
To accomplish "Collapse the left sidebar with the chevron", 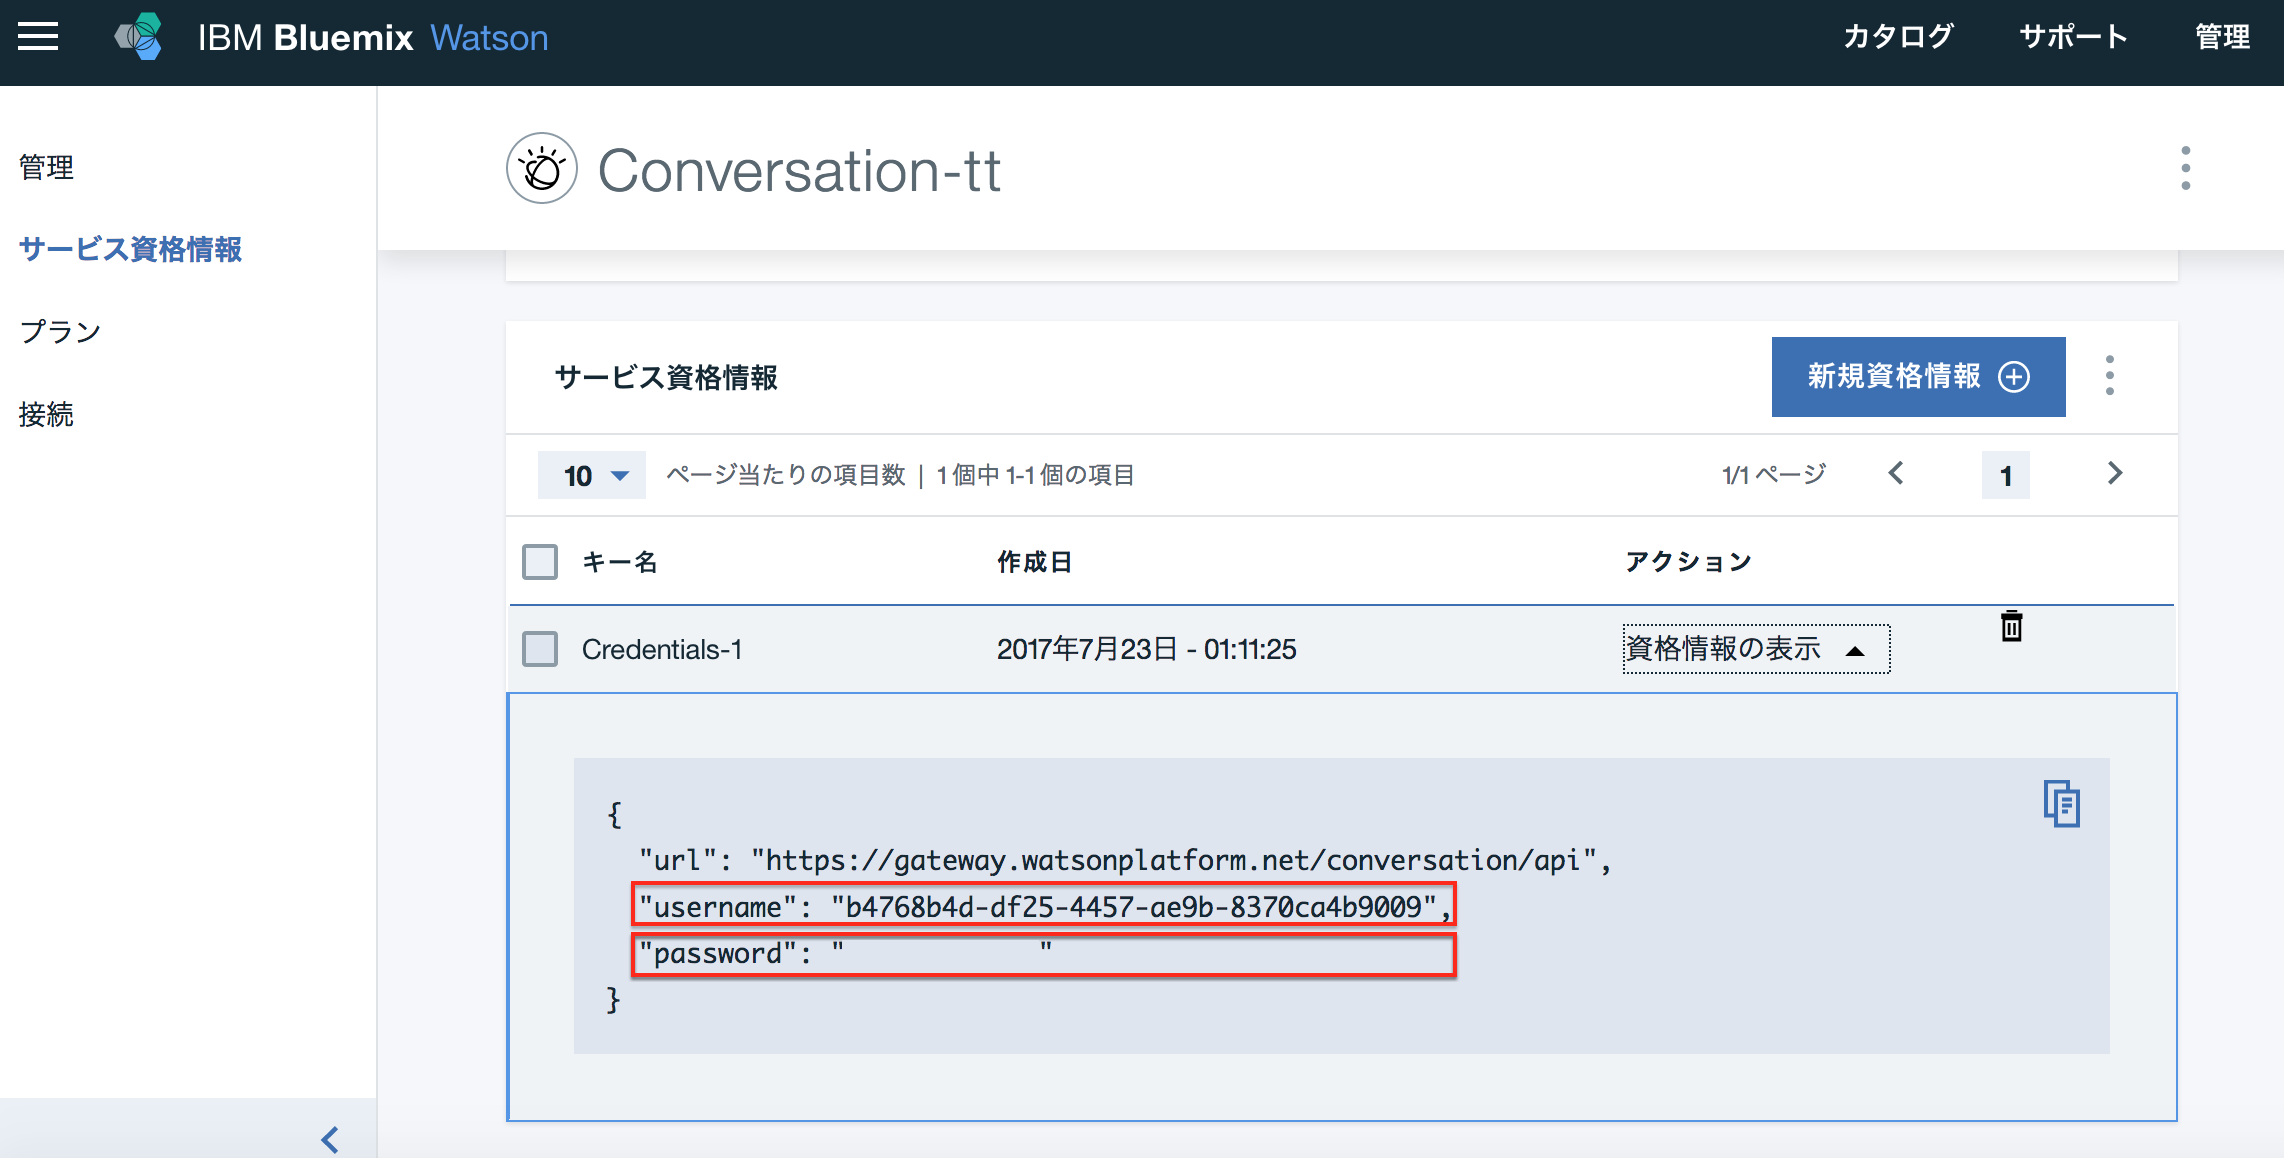I will [330, 1139].
